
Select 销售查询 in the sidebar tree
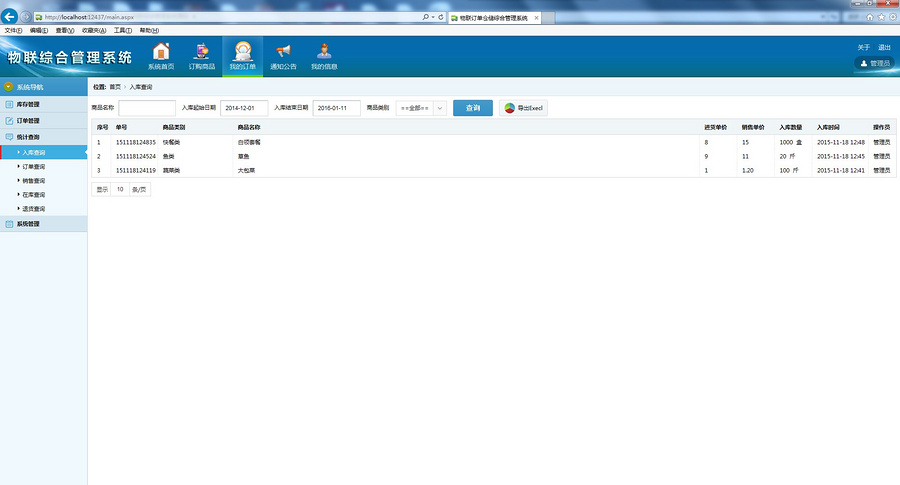click(x=33, y=181)
